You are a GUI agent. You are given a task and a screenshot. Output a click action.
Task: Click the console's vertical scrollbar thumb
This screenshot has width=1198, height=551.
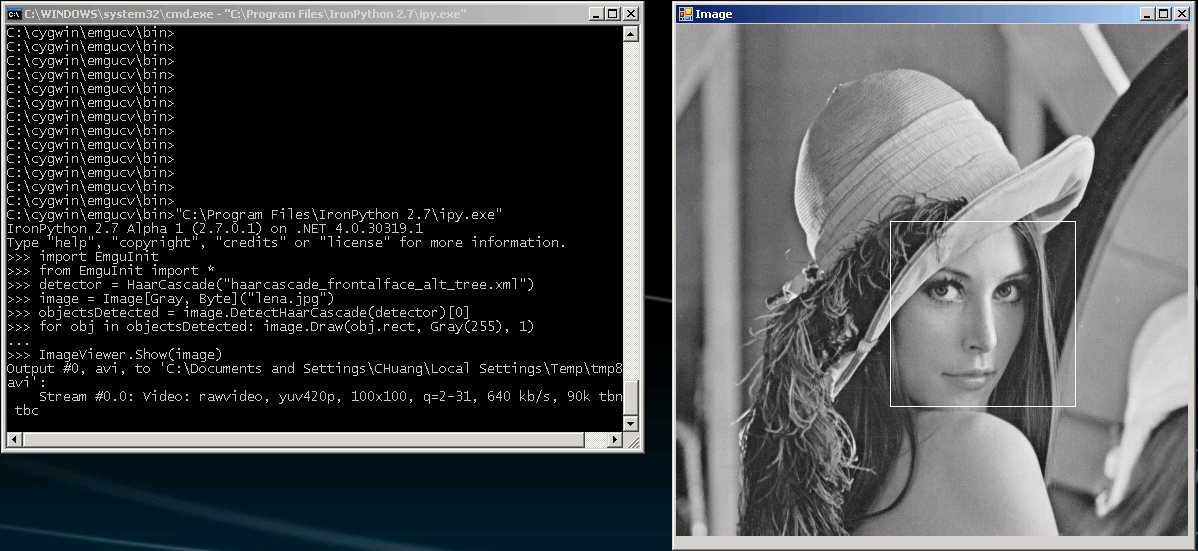(x=630, y=397)
